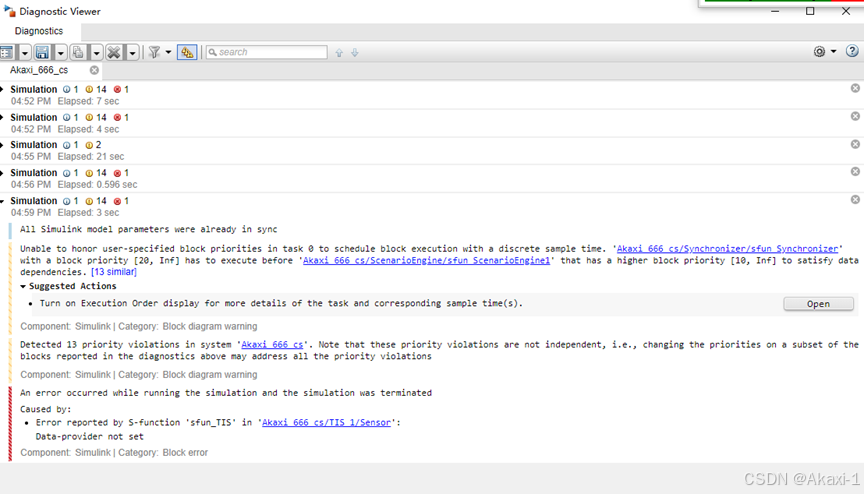Click the Open button for Execution Order display
This screenshot has height=494, width=864.
click(x=818, y=304)
